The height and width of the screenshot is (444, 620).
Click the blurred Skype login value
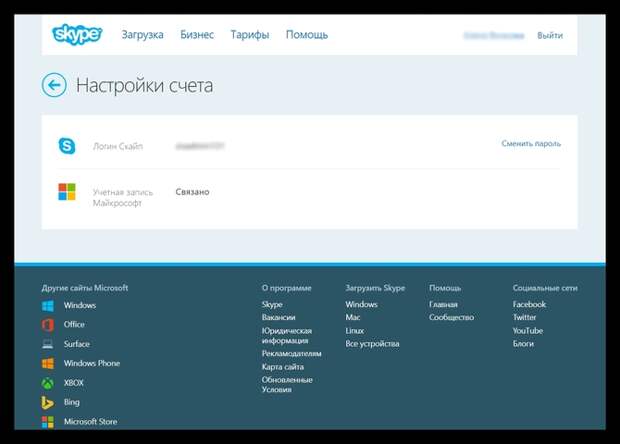tap(200, 146)
